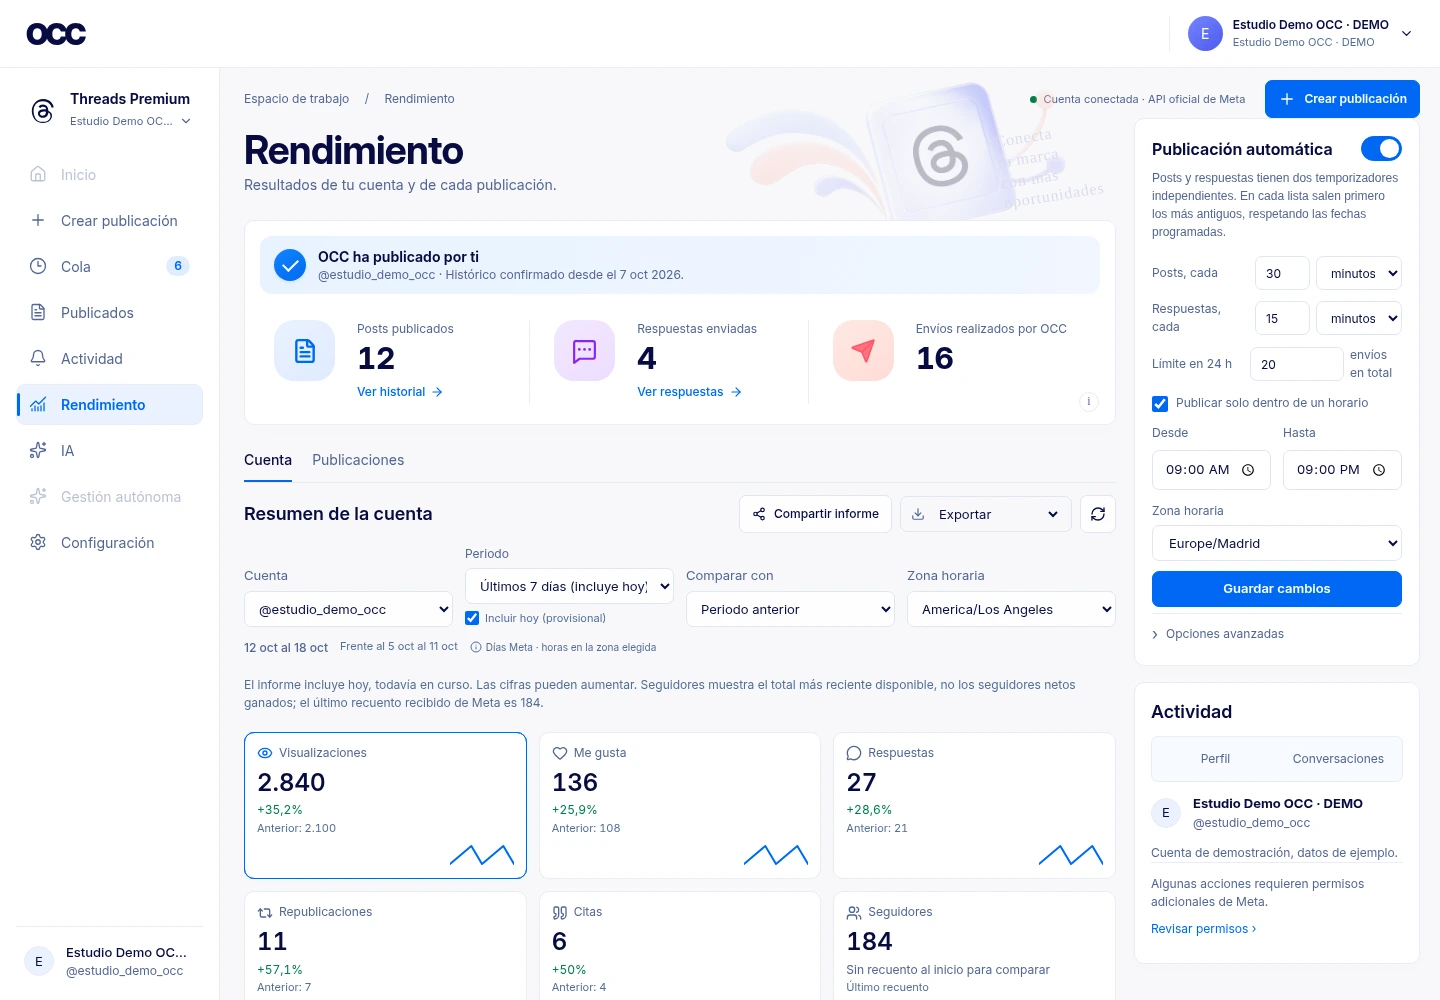Image resolution: width=1440 pixels, height=1000 pixels.
Task: Click the Respuestas bubble icon in metrics
Action: [x=854, y=753]
